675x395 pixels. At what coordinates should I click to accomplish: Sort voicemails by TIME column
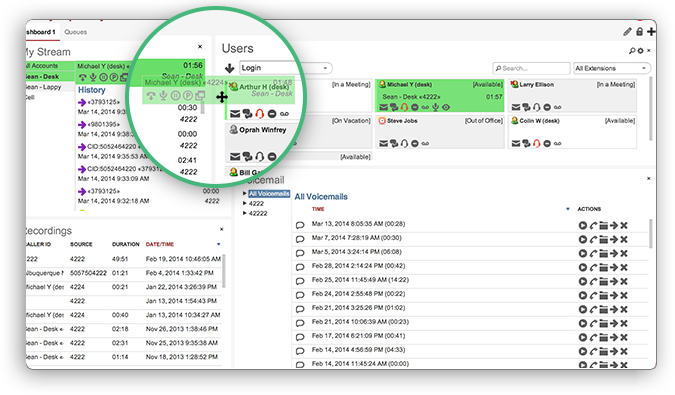318,209
